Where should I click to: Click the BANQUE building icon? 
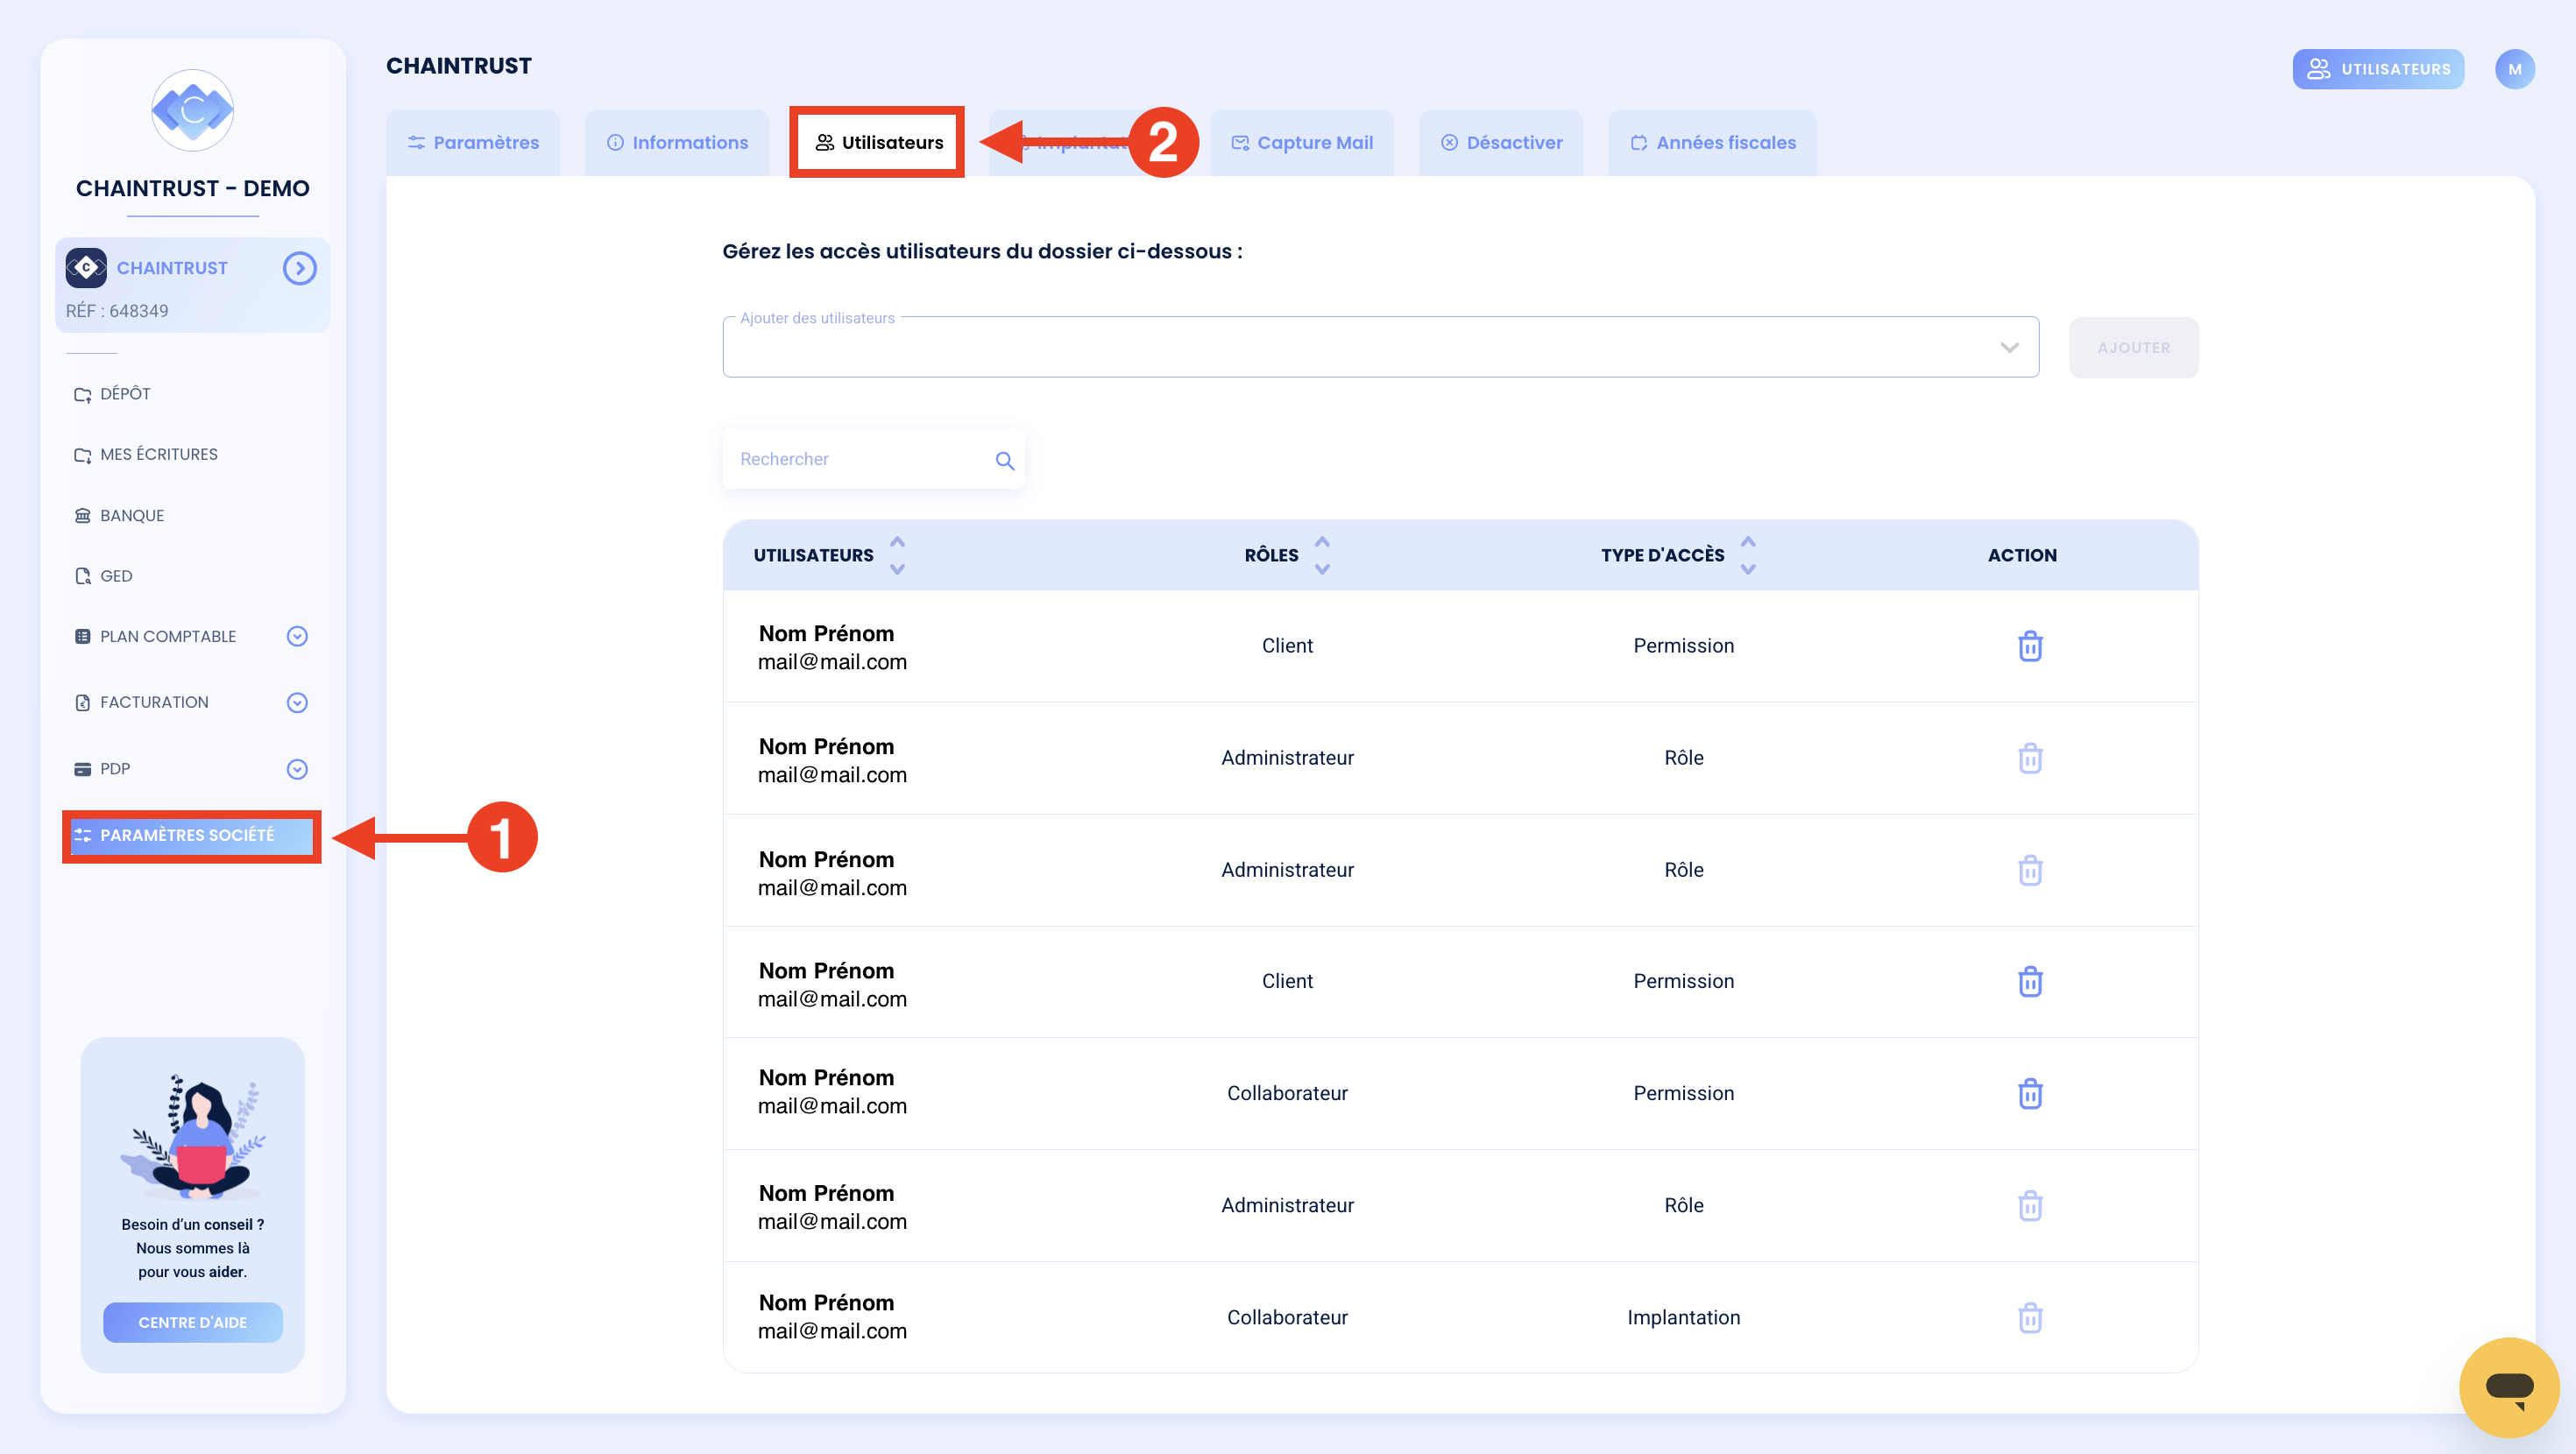click(x=82, y=515)
